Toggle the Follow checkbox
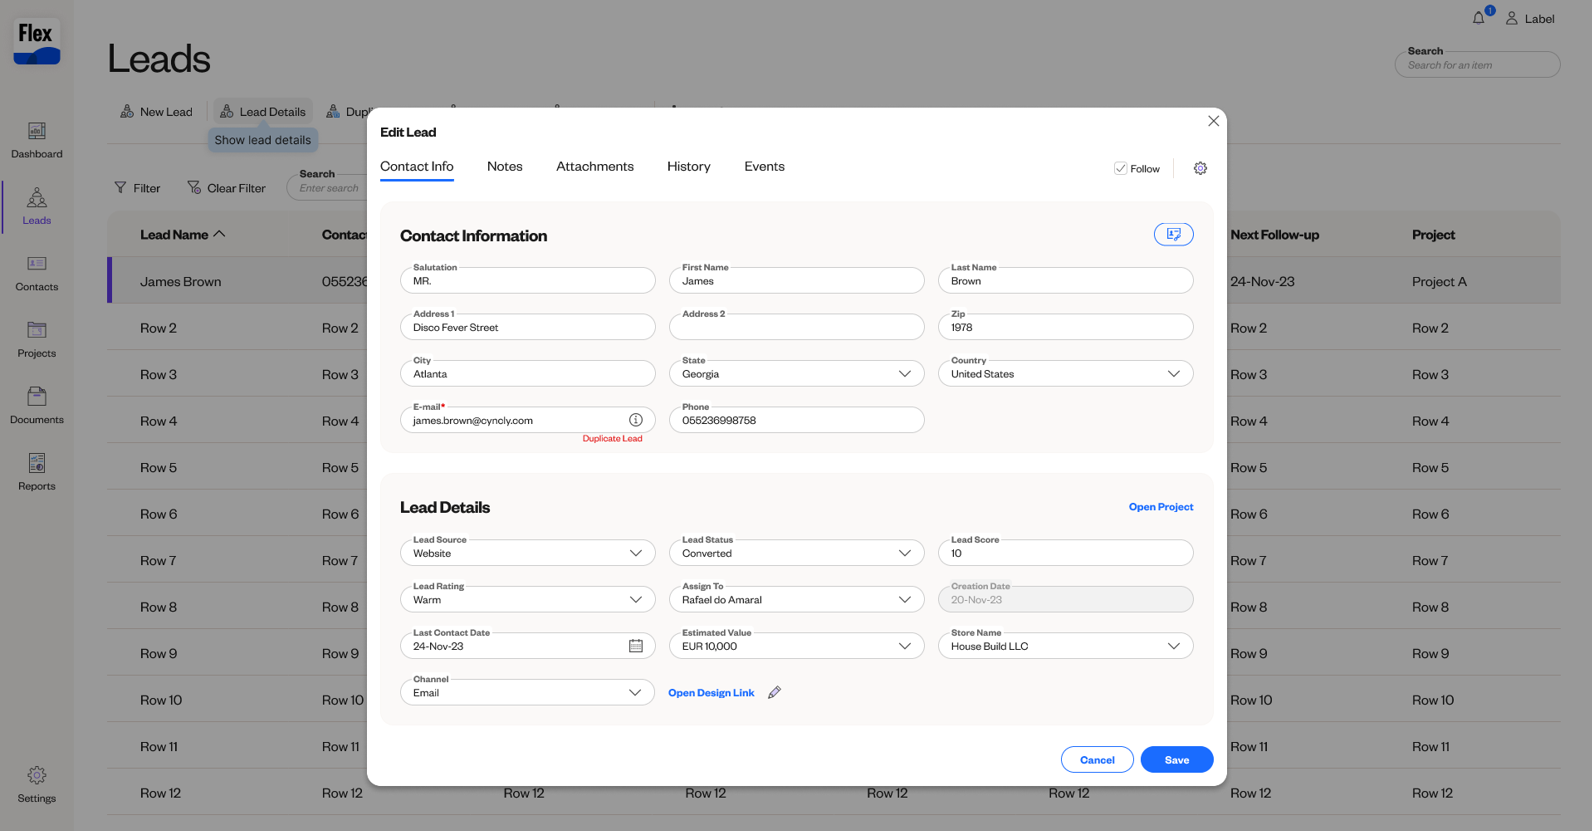The height and width of the screenshot is (831, 1592). tap(1120, 168)
